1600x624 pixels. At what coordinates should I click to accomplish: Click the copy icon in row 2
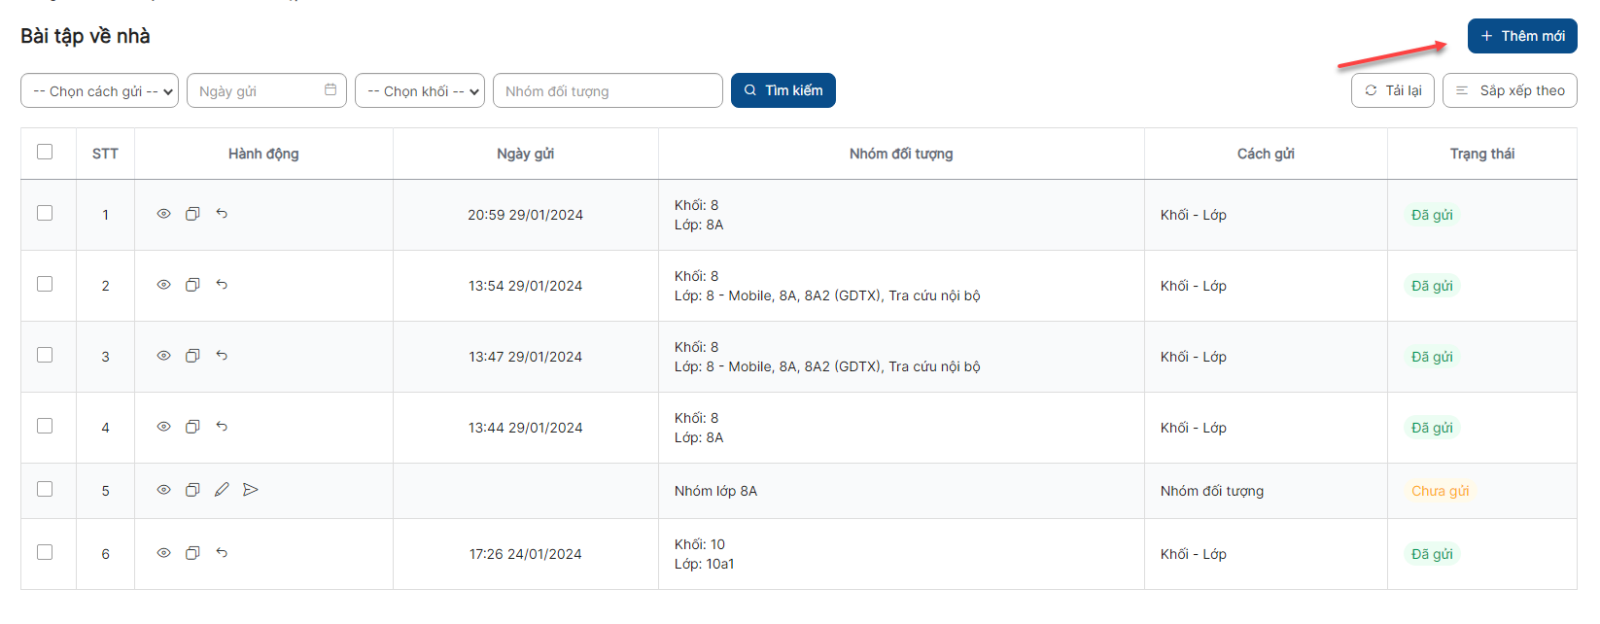193,285
